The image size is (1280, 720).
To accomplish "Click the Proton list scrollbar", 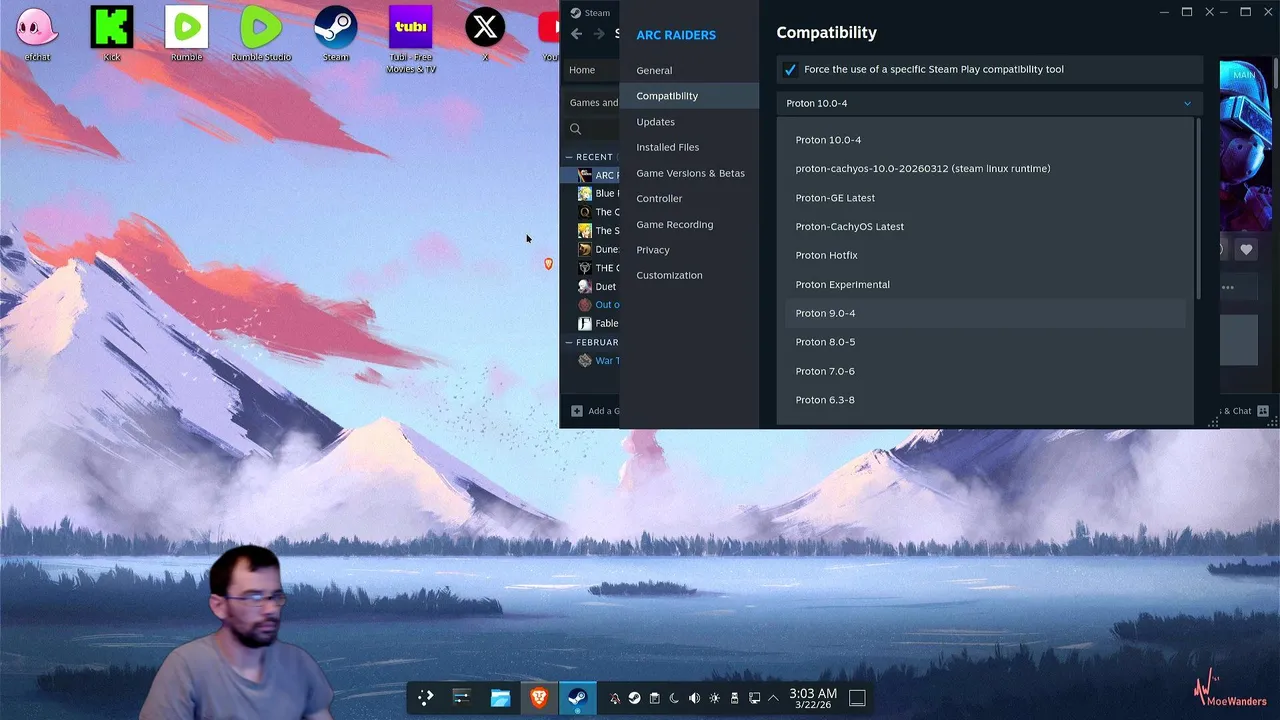I will [1198, 209].
